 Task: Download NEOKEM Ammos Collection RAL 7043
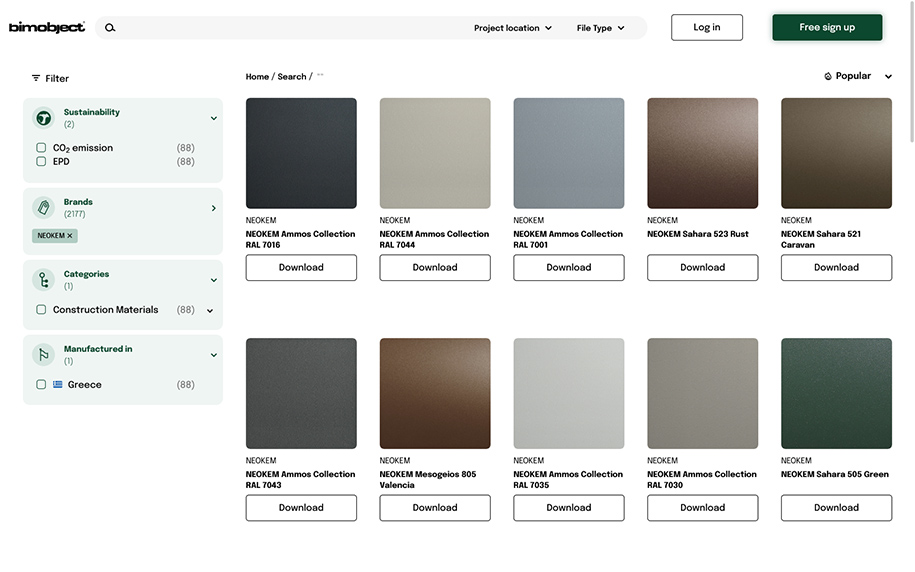tap(301, 508)
